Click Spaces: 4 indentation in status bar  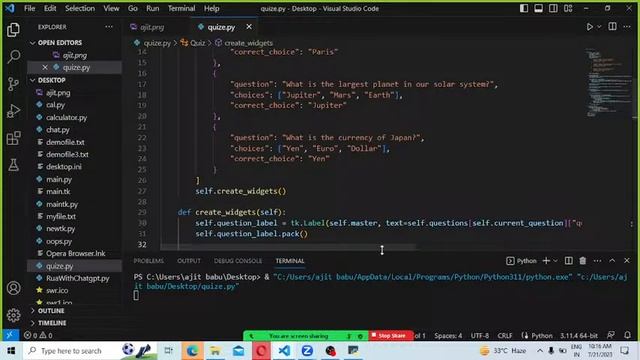coord(448,336)
